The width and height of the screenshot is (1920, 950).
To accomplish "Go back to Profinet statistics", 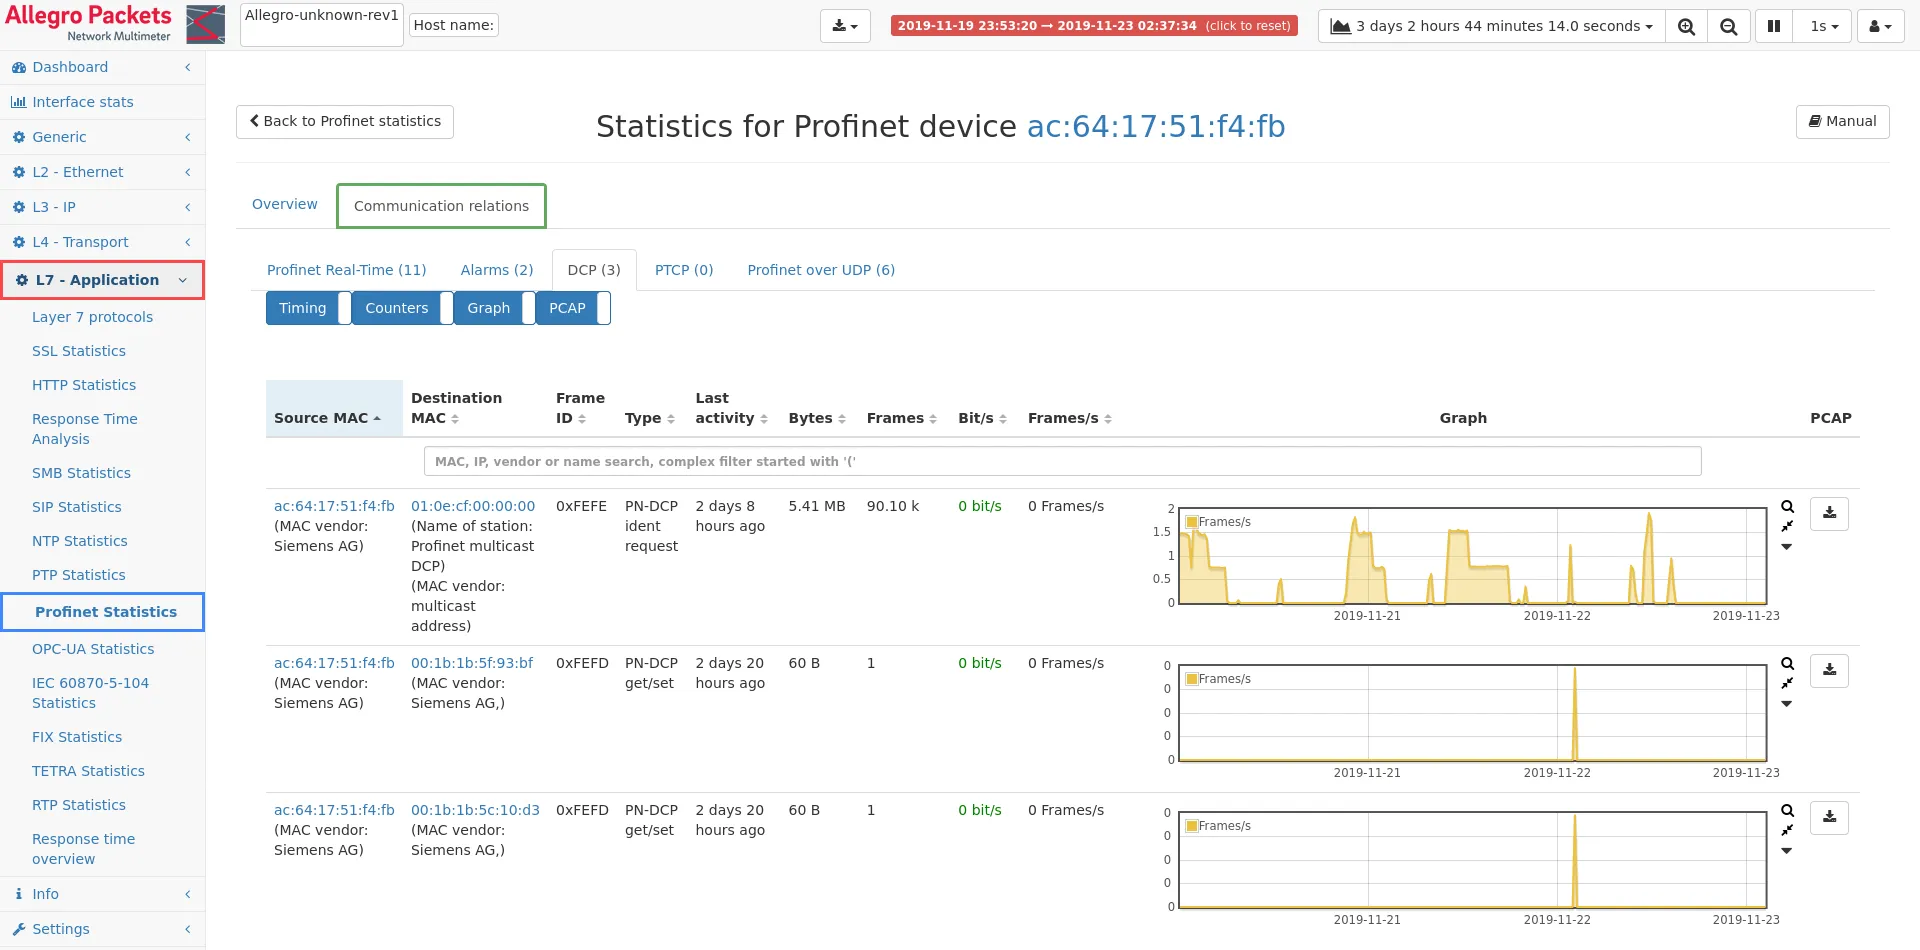I will [x=345, y=121].
